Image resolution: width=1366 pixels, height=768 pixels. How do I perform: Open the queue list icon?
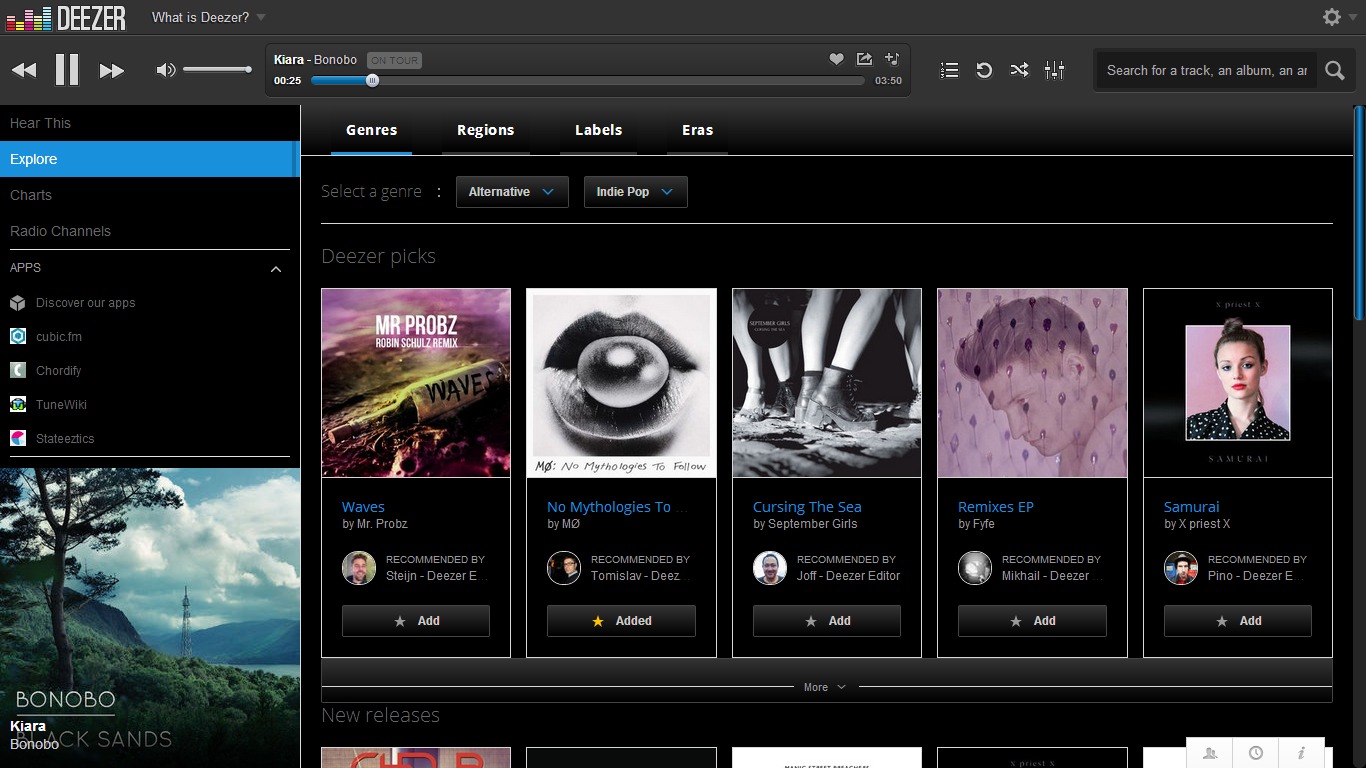(x=949, y=70)
